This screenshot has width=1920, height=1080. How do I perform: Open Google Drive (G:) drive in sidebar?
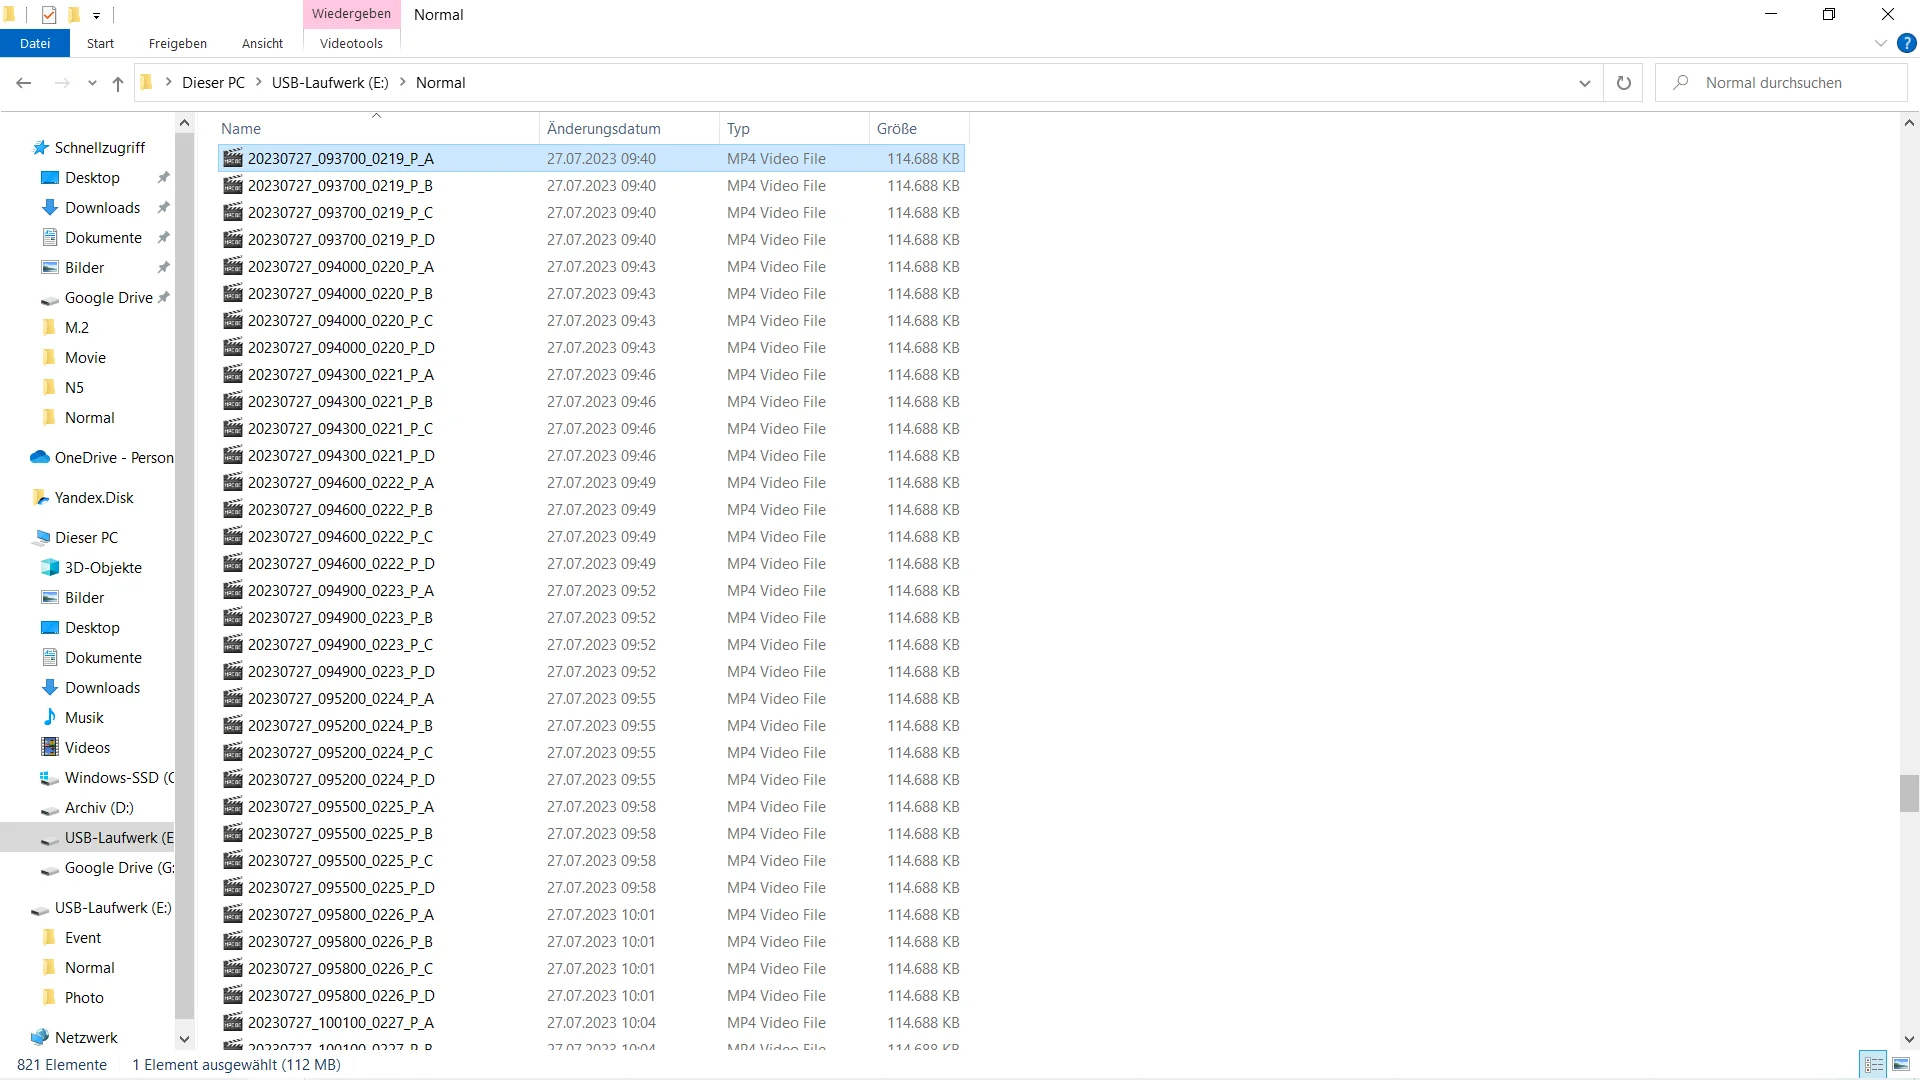coord(108,868)
